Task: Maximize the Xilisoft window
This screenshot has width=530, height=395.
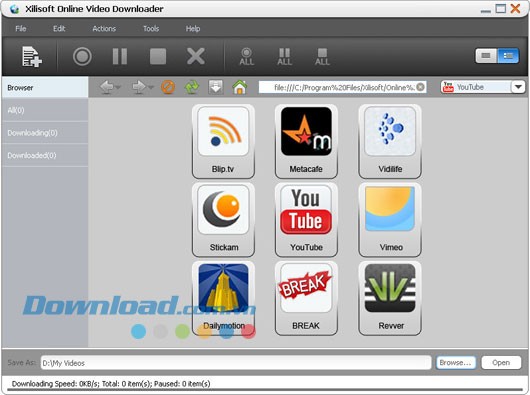Action: (x=501, y=8)
